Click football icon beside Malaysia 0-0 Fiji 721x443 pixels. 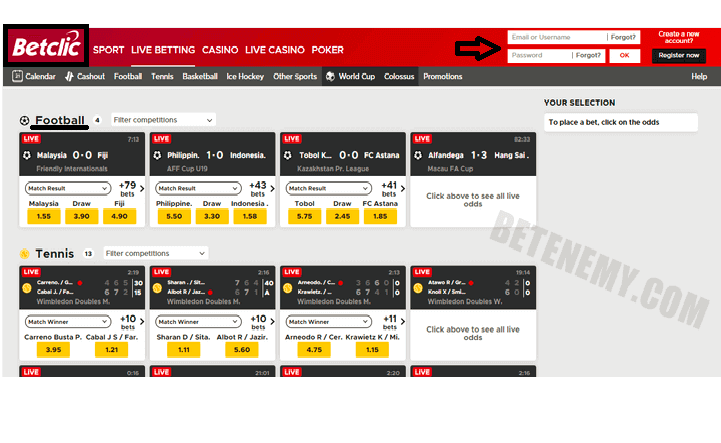27,155
